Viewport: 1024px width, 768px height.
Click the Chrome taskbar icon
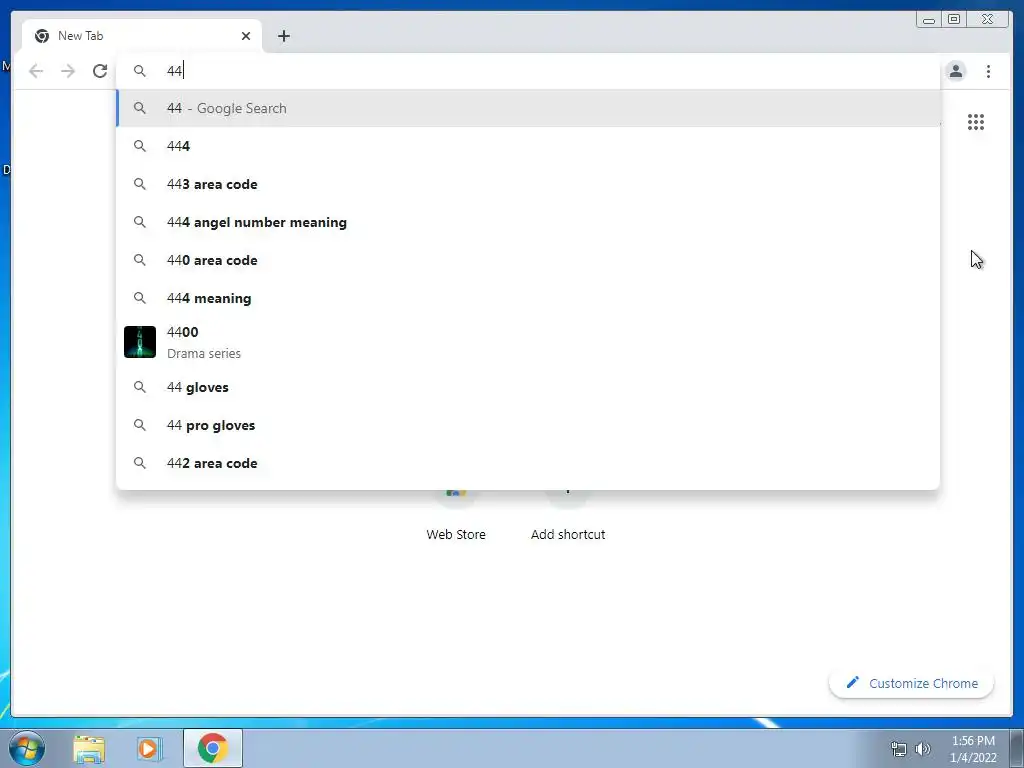pos(213,748)
